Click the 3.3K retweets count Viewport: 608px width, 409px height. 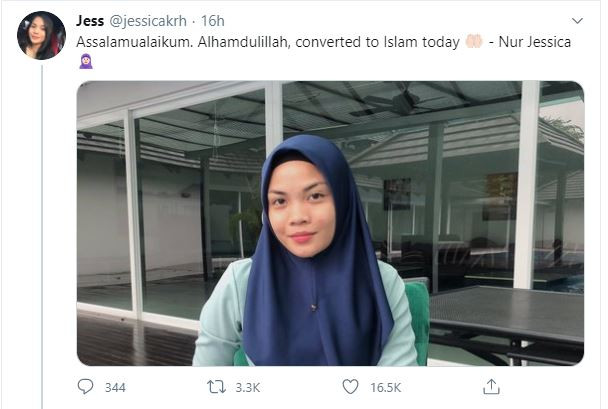pyautogui.click(x=248, y=387)
